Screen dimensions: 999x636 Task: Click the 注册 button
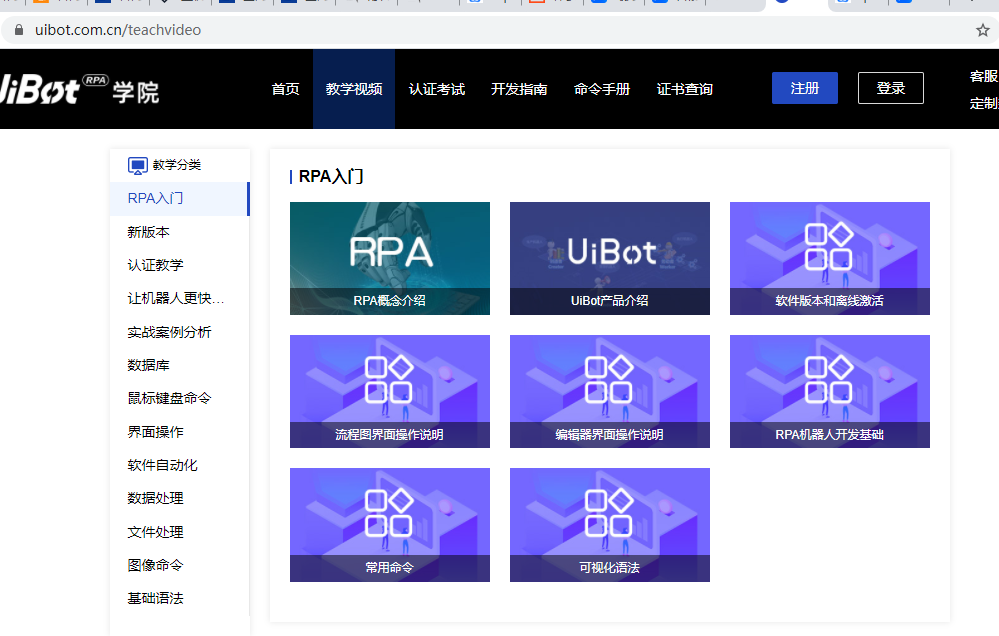point(804,88)
